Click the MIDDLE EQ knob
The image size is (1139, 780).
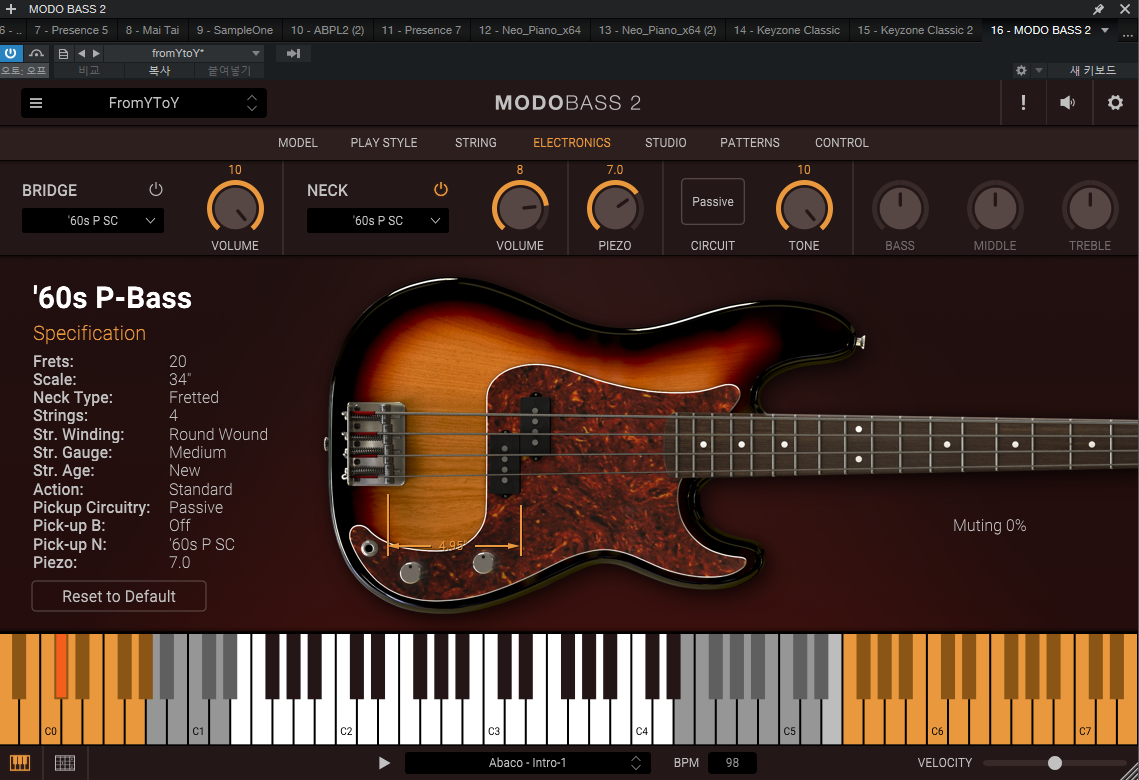point(995,208)
